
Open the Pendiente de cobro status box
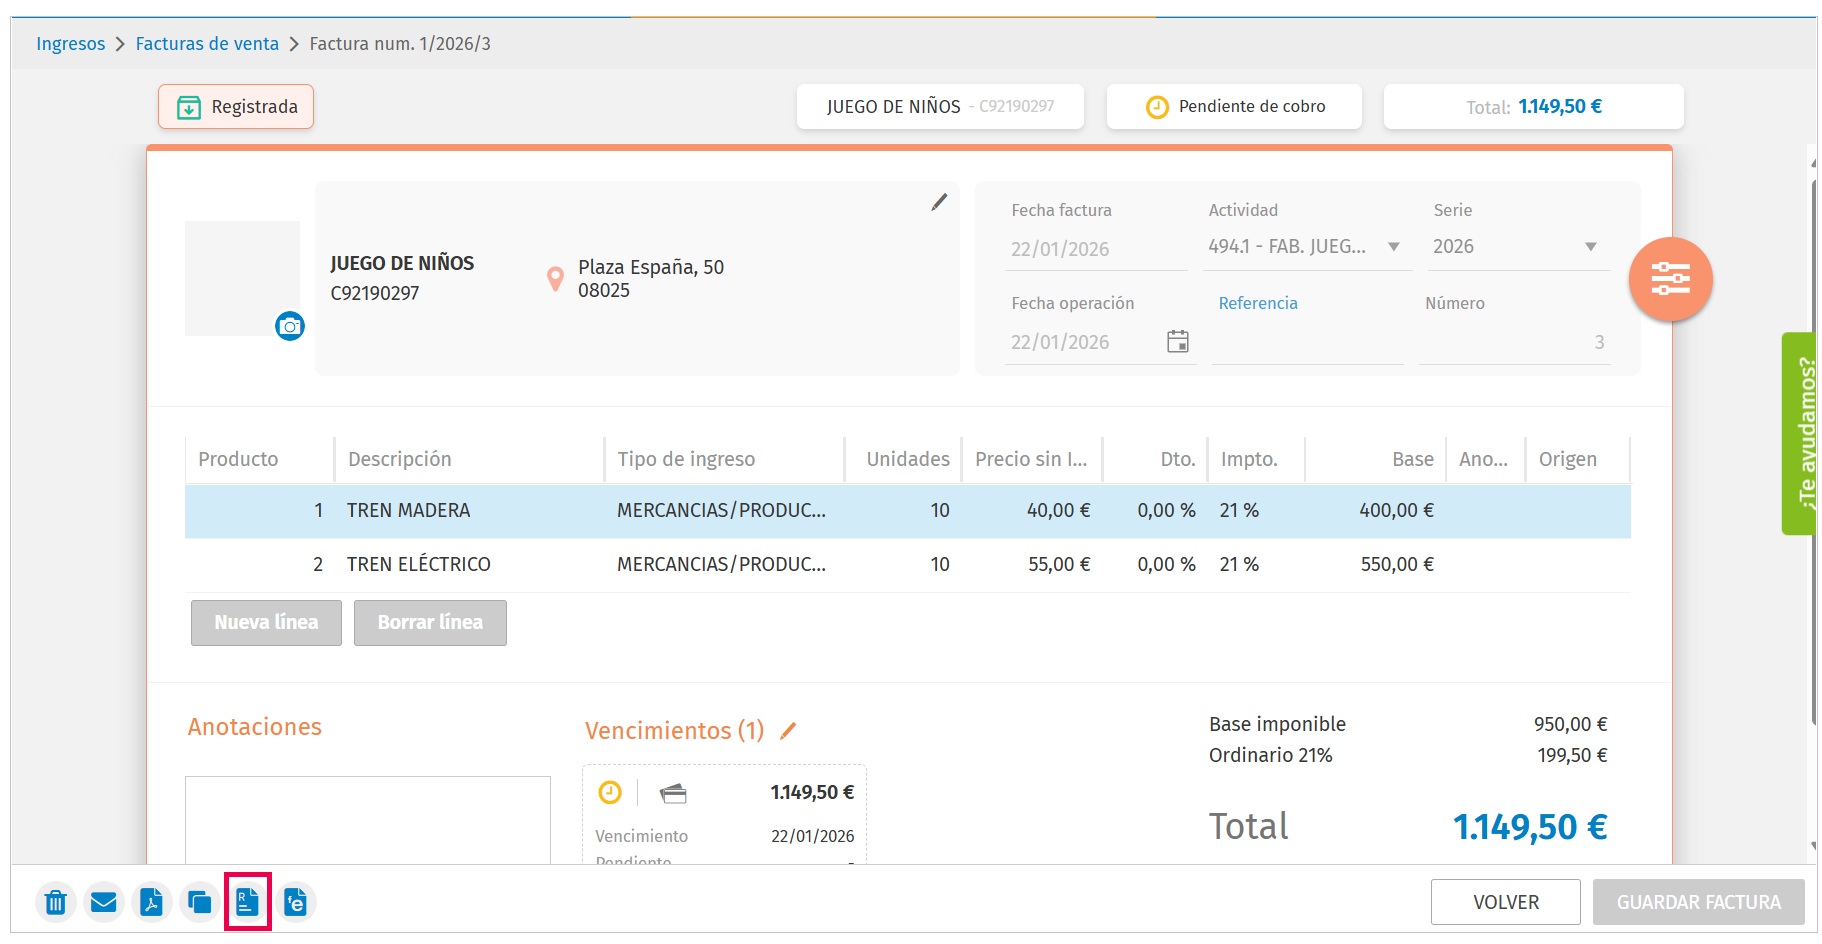[1234, 107]
